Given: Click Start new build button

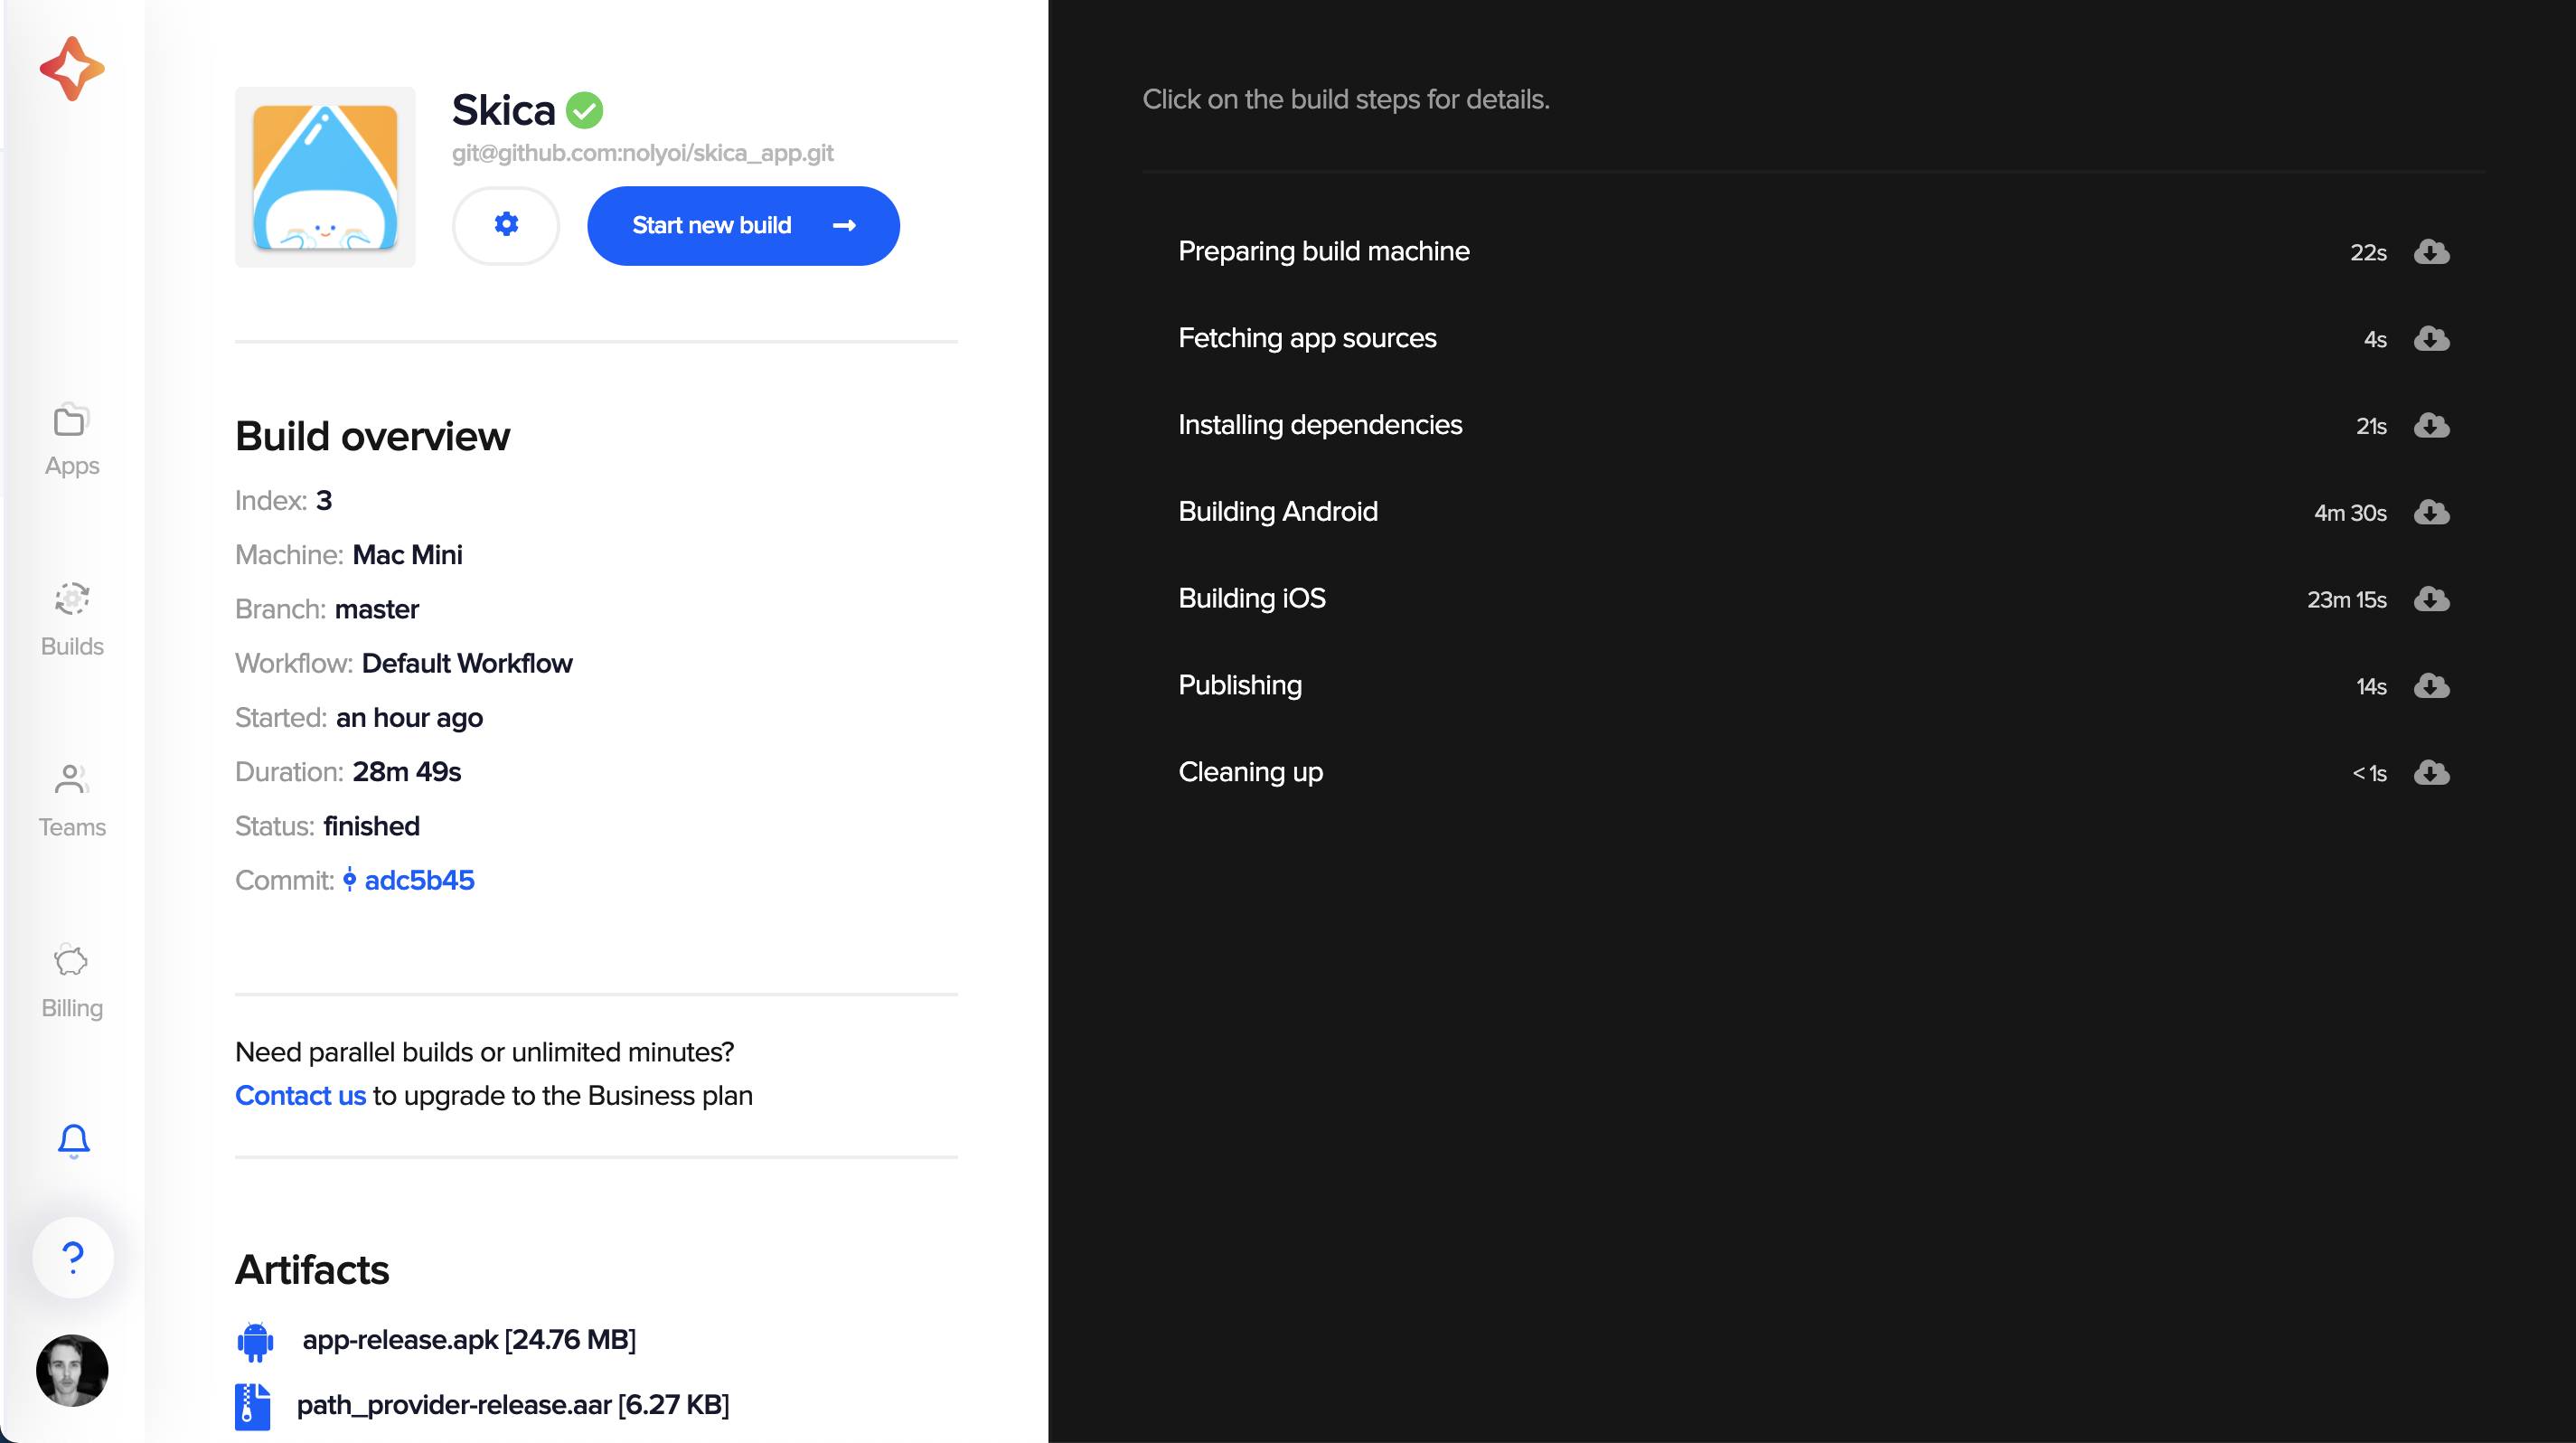Looking at the screenshot, I should (x=743, y=225).
